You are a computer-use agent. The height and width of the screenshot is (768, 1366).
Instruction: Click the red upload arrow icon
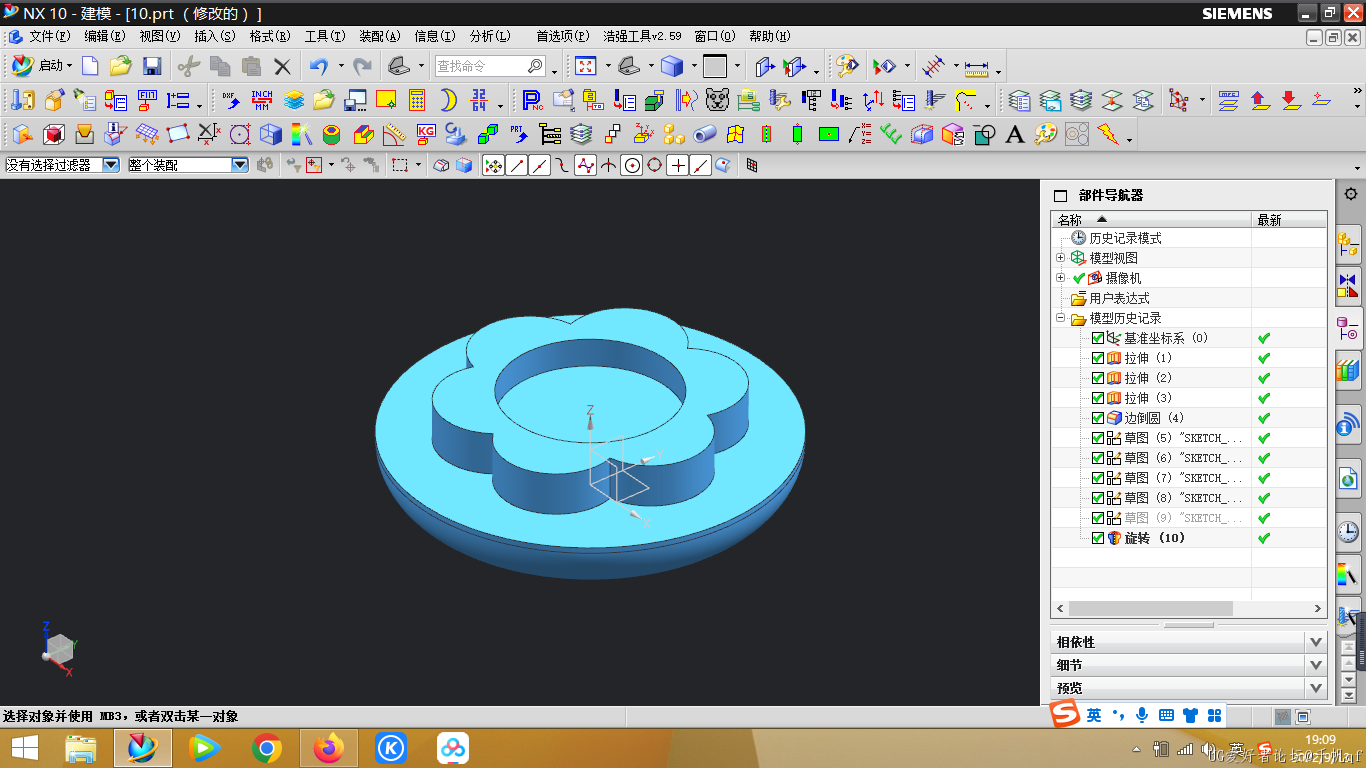pyautogui.click(x=1260, y=100)
